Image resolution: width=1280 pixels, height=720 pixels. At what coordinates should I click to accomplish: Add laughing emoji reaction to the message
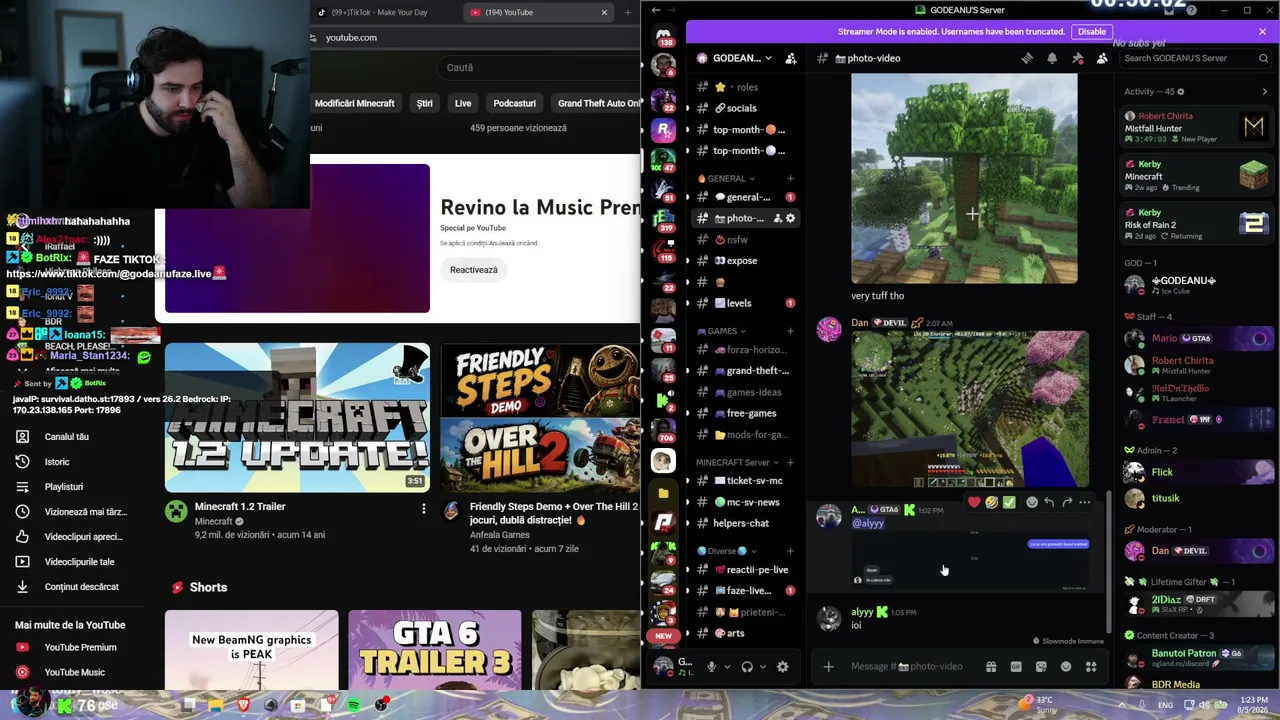pyautogui.click(x=991, y=502)
